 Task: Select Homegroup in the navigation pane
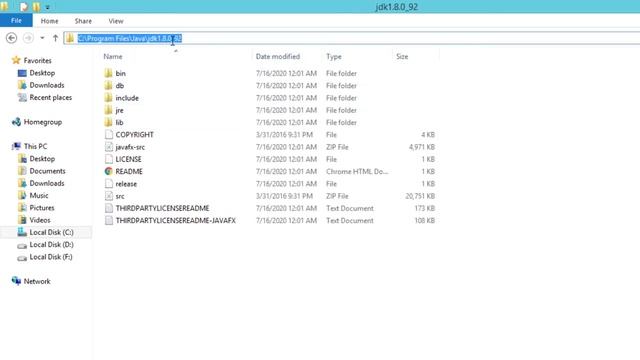click(x=42, y=122)
